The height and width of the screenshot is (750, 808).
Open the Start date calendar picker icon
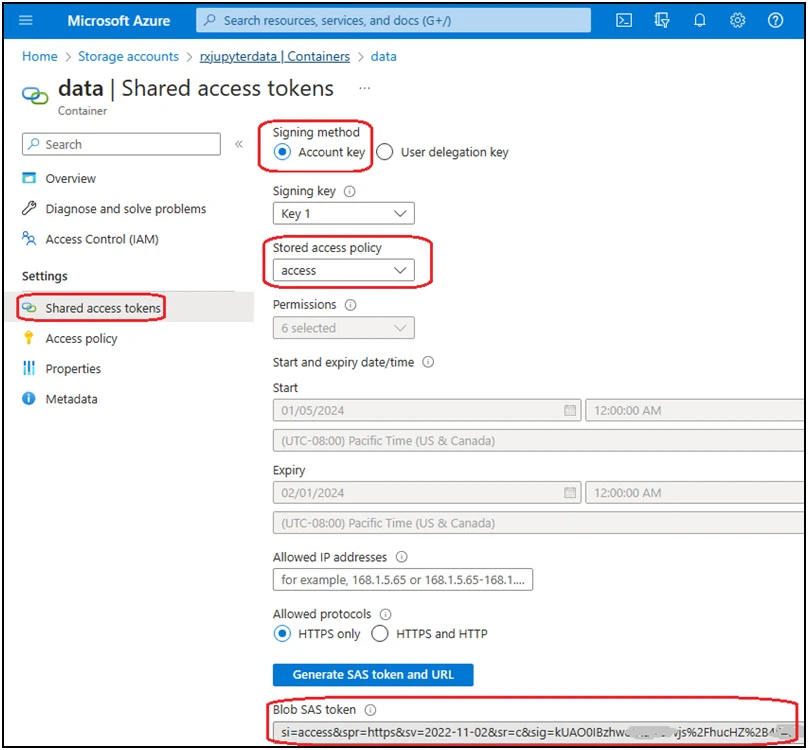570,410
